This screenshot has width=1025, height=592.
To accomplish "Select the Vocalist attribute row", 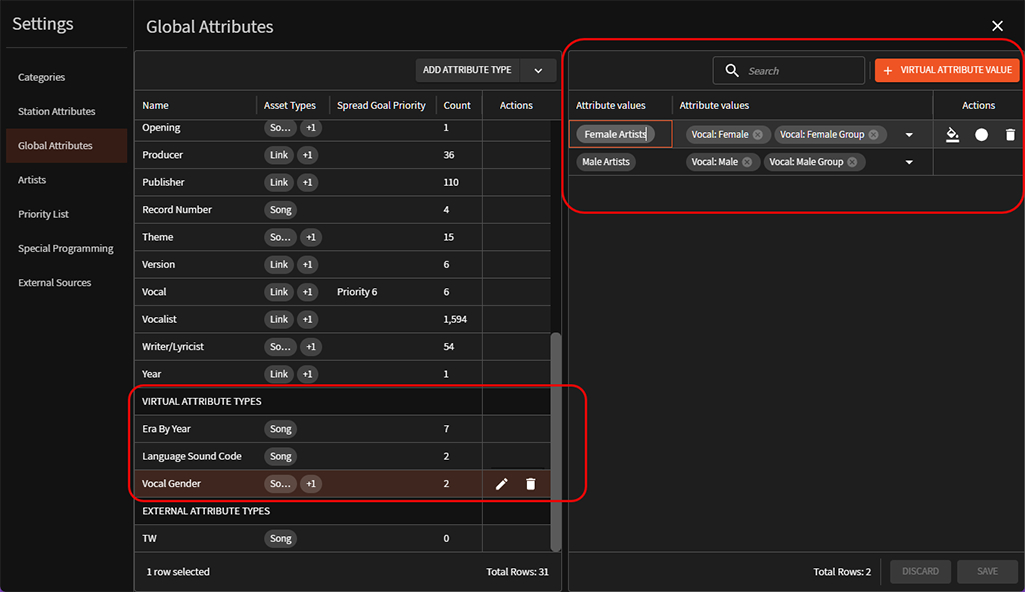I will click(x=343, y=320).
